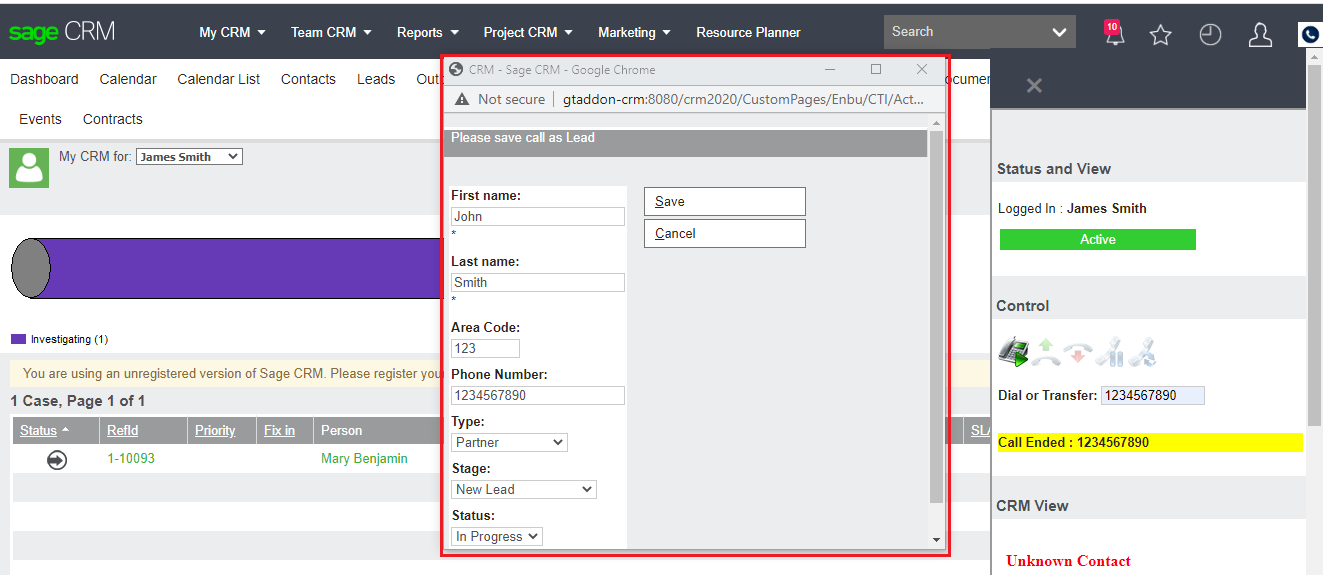Open the Marketing menu
Viewport: 1323px width, 575px height.
(634, 32)
